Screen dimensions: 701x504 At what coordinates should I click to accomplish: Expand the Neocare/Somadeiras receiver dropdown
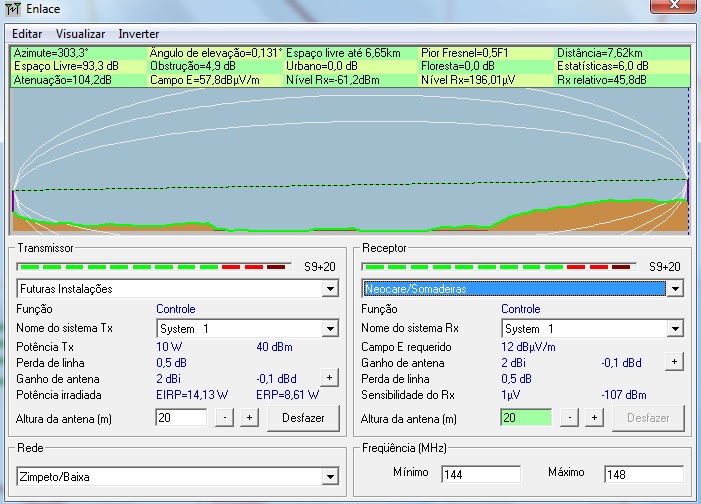(x=675, y=289)
